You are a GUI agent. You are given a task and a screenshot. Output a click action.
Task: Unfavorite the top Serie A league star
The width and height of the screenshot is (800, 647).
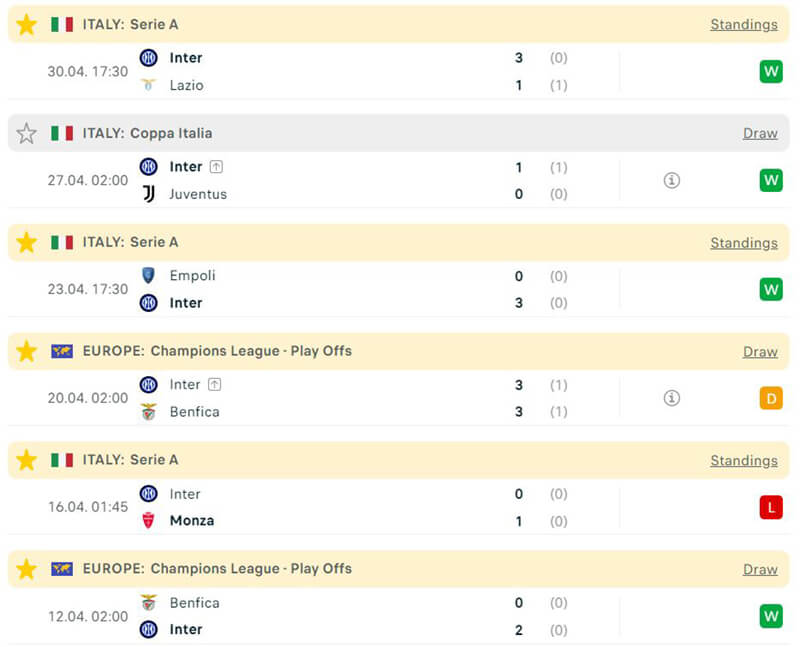point(26,24)
